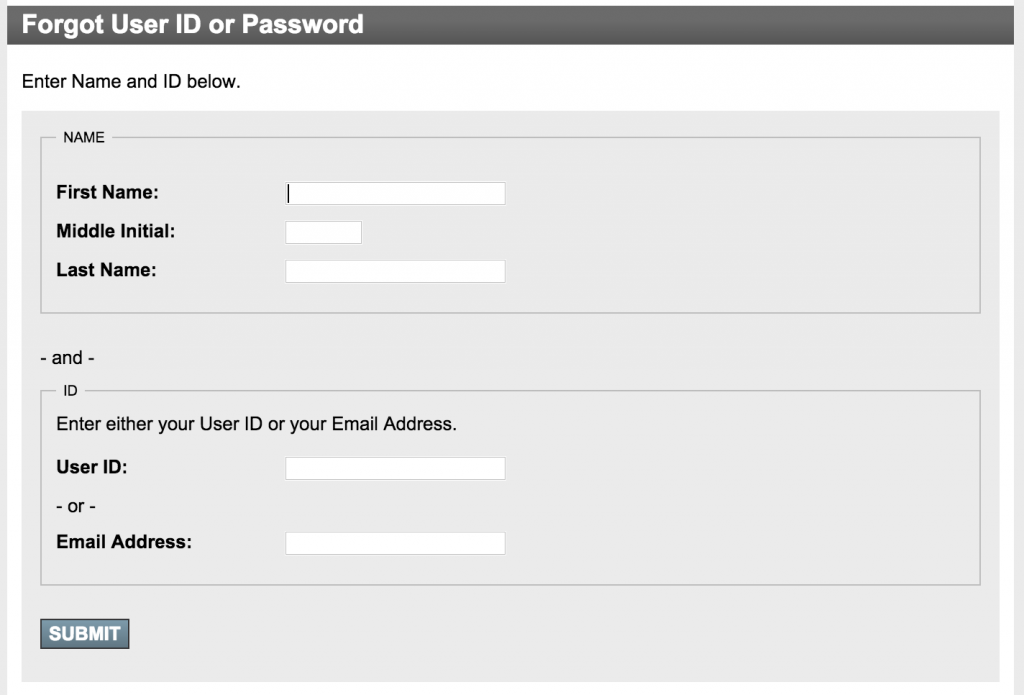Click the NAME group box legend
The image size is (1024, 695).
click(x=85, y=137)
